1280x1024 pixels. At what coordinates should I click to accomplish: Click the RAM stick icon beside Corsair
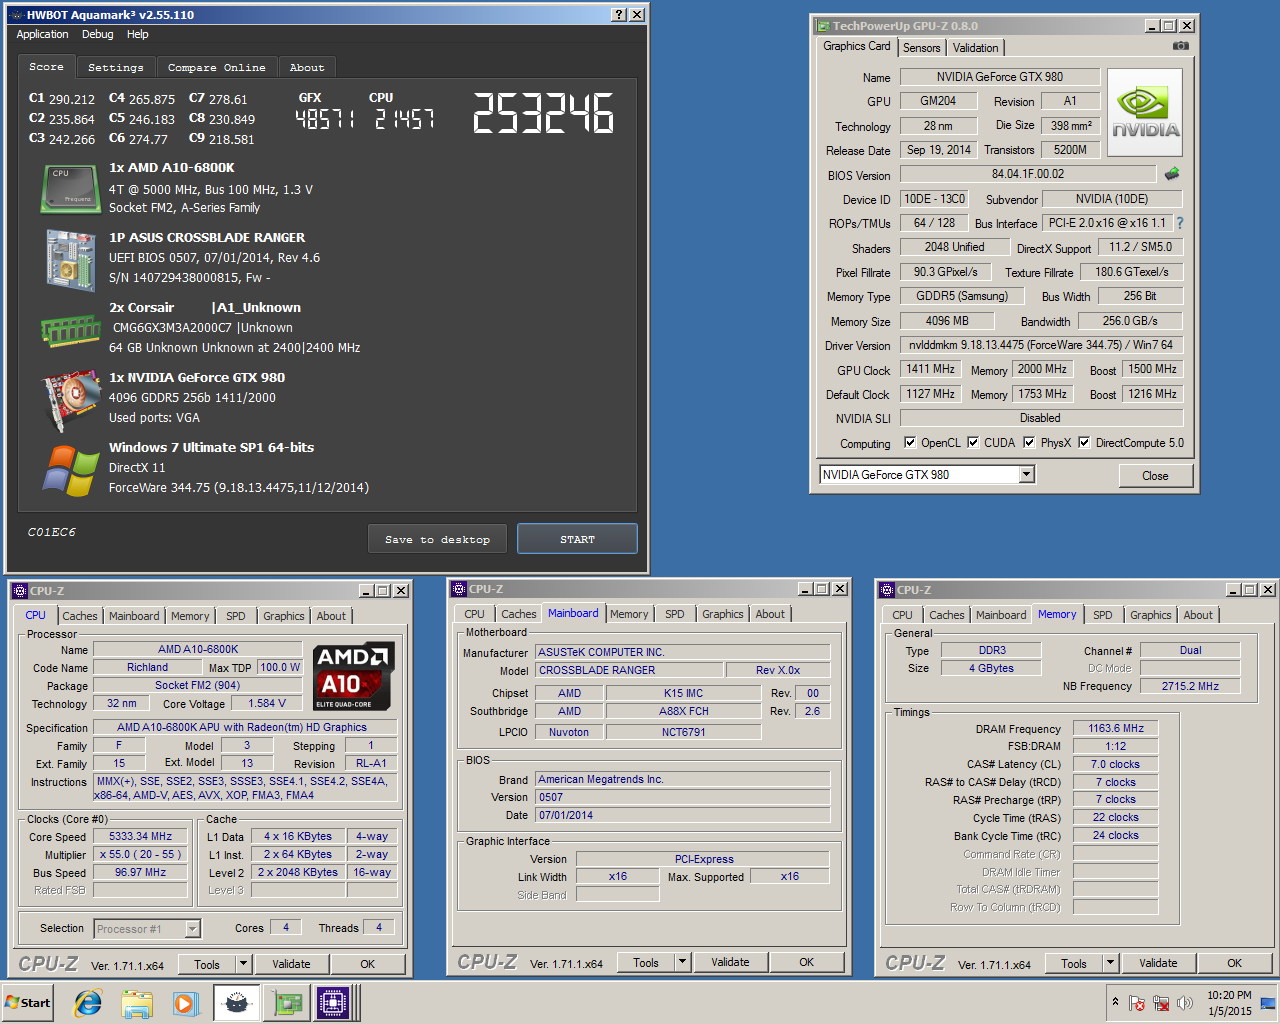(x=70, y=331)
